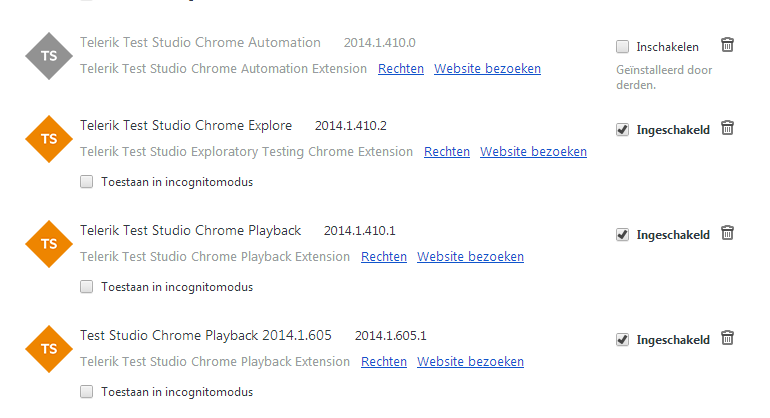Remove Telerik Chrome Explore using trash icon

[727, 128]
